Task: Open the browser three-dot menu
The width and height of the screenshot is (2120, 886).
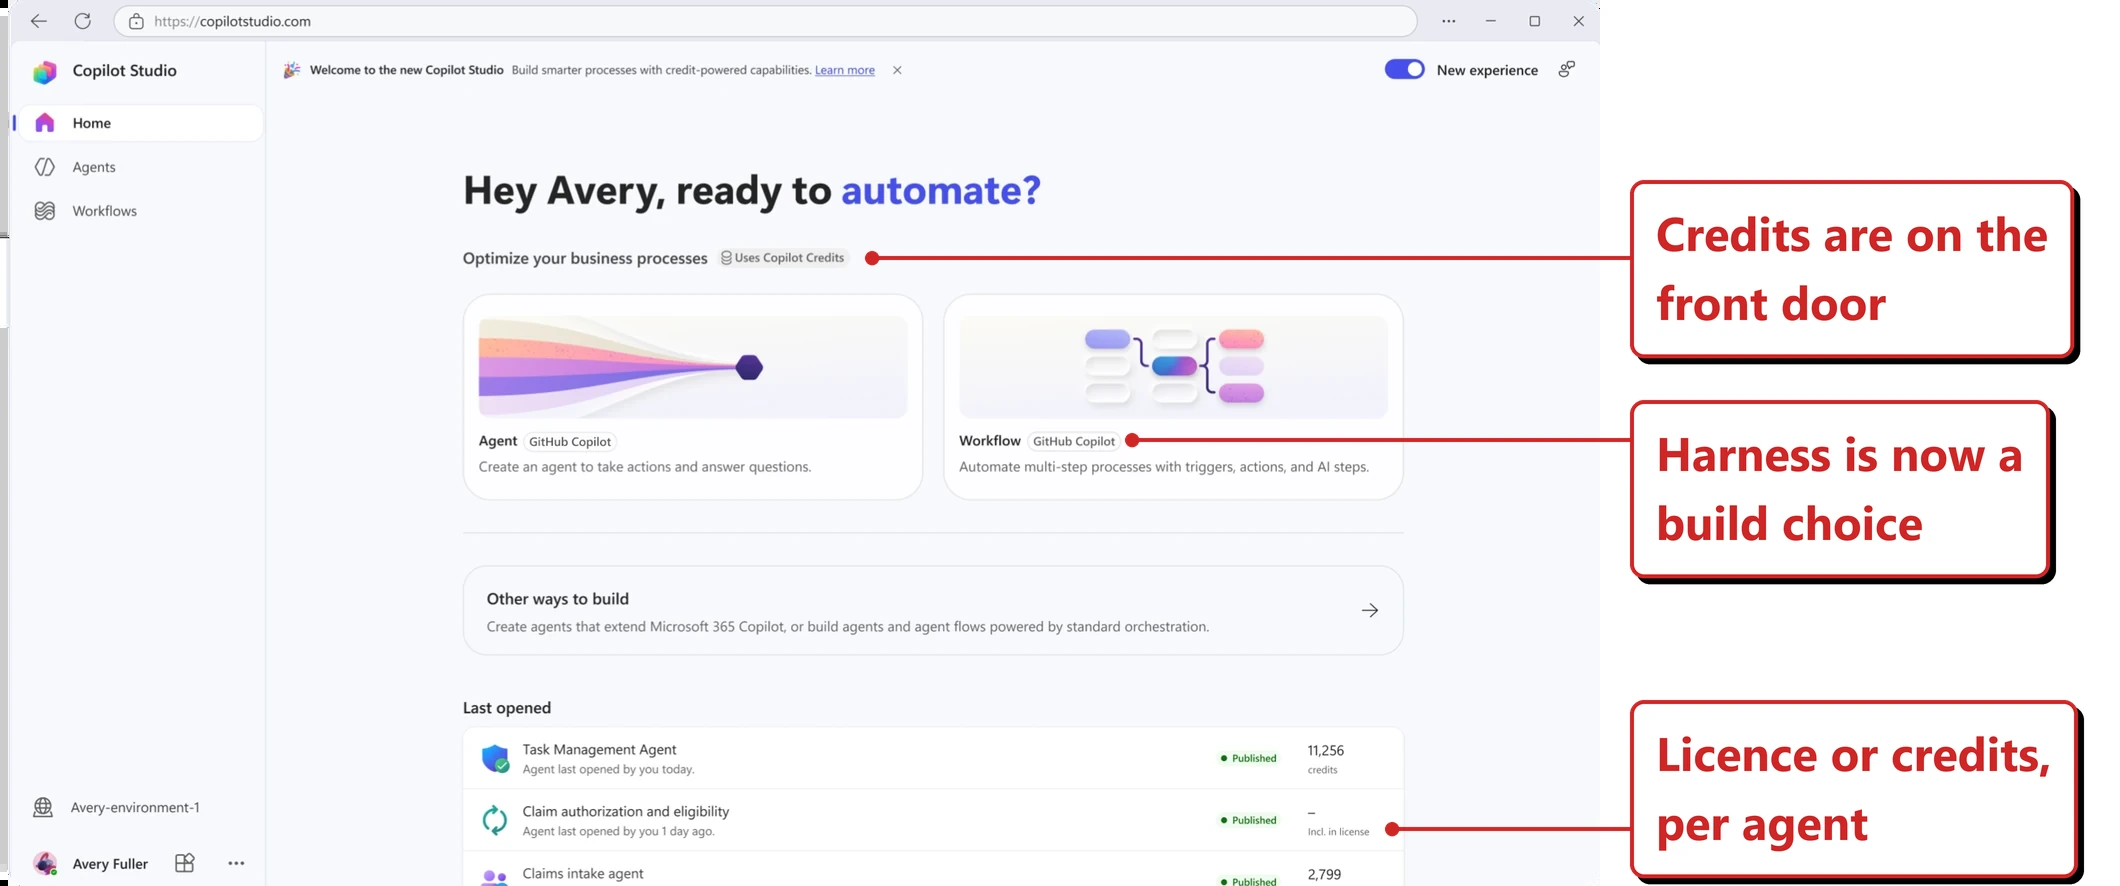Action: coord(1448,21)
